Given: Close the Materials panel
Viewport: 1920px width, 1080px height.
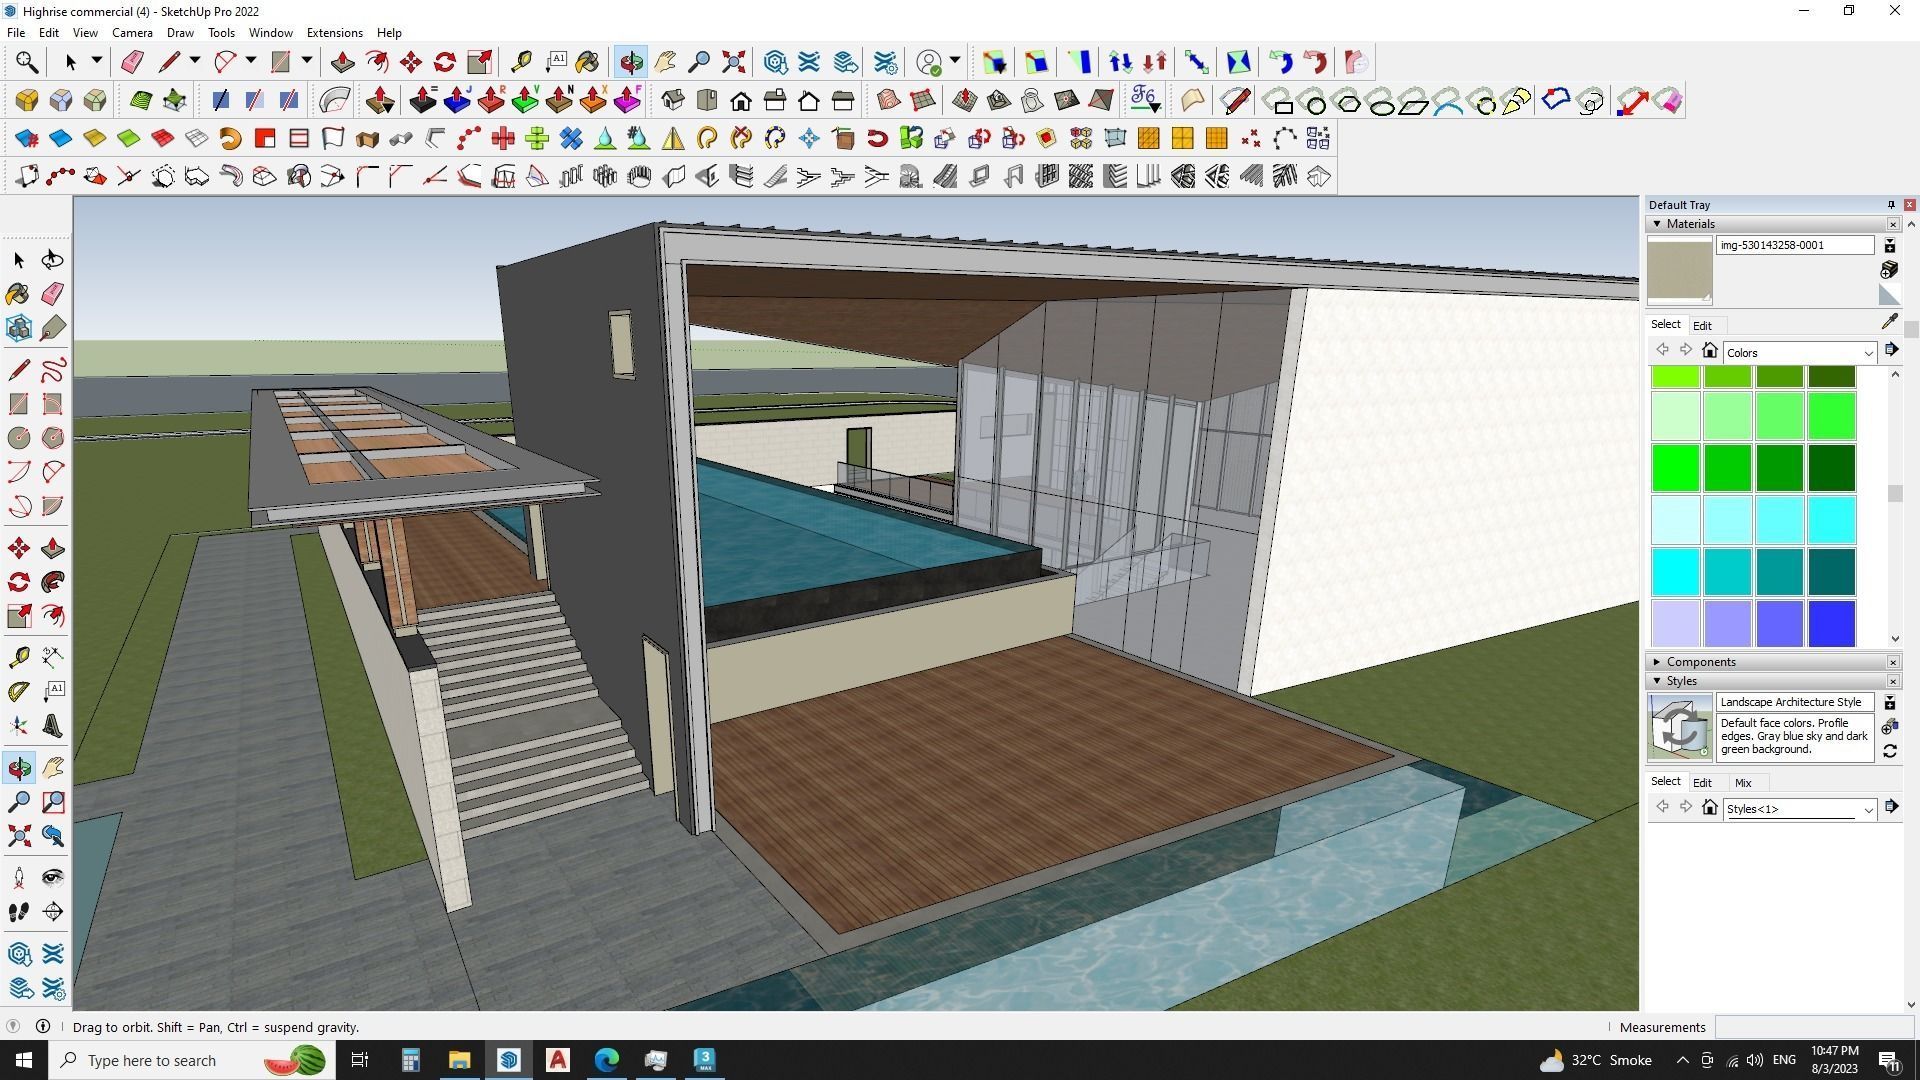Looking at the screenshot, I should point(1893,224).
